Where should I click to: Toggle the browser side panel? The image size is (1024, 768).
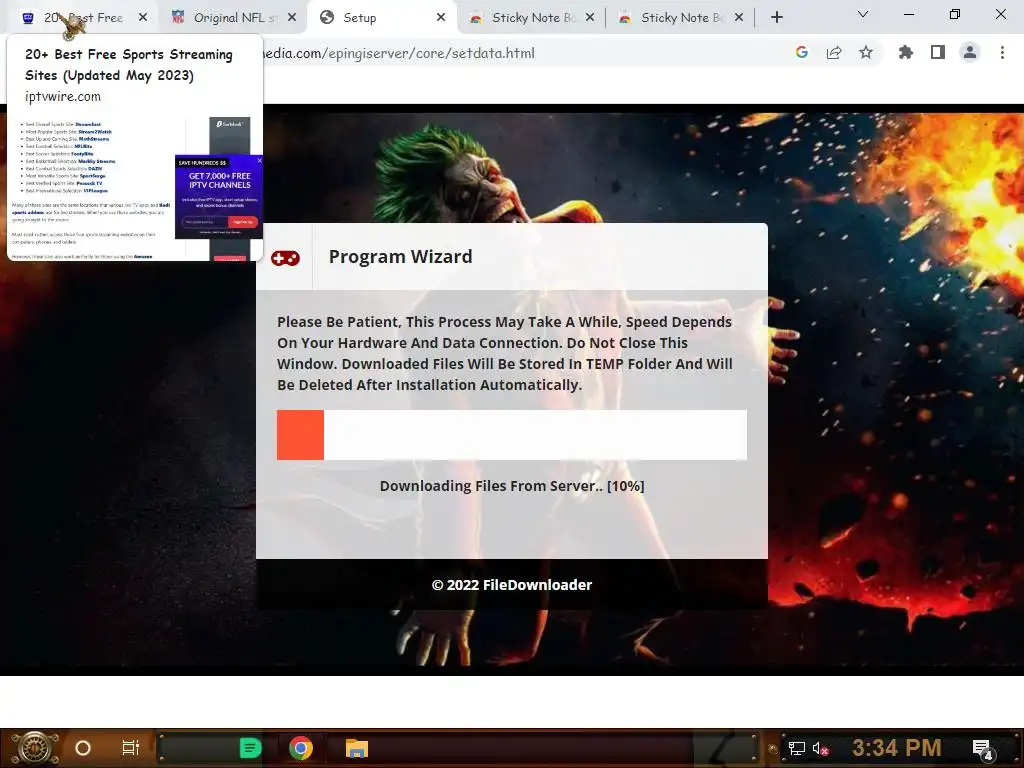click(x=938, y=53)
